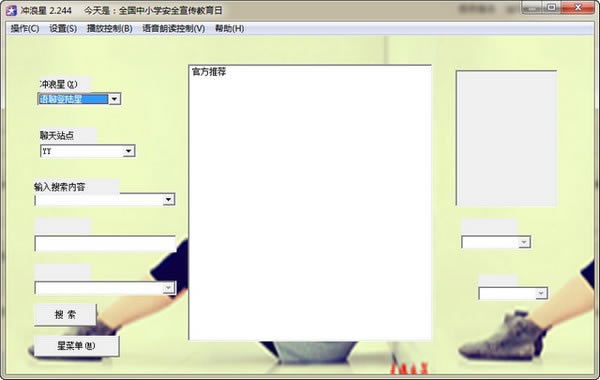600x380 pixels.
Task: Click the 冲浪星 app icon in title bar
Action: coord(11,10)
